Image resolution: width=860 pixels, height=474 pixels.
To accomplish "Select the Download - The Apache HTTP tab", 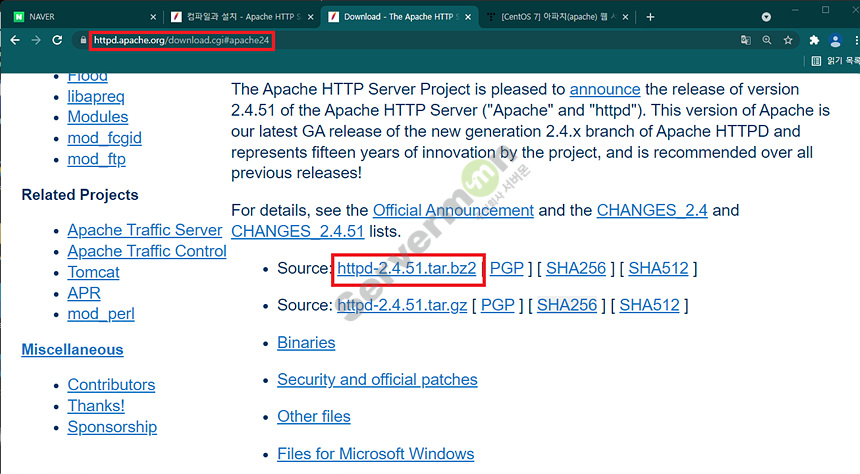I will (x=399, y=17).
